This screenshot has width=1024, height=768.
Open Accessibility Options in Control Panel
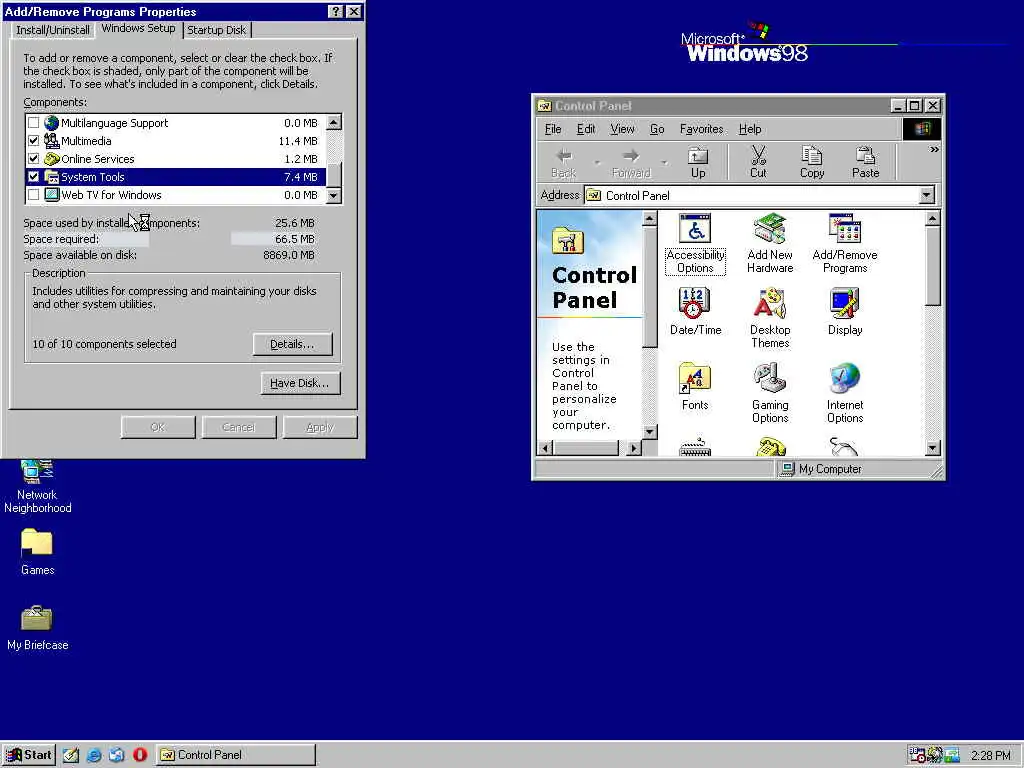pos(695,244)
